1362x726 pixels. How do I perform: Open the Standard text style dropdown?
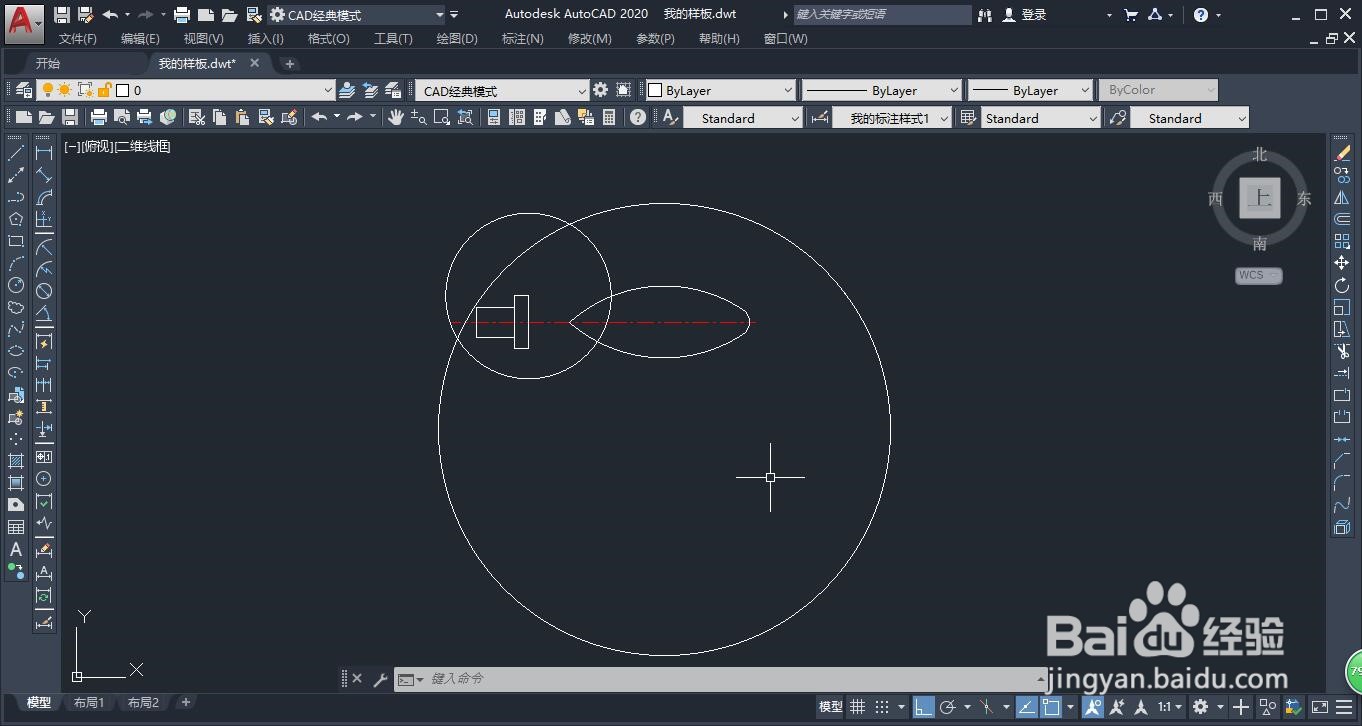[x=795, y=118]
